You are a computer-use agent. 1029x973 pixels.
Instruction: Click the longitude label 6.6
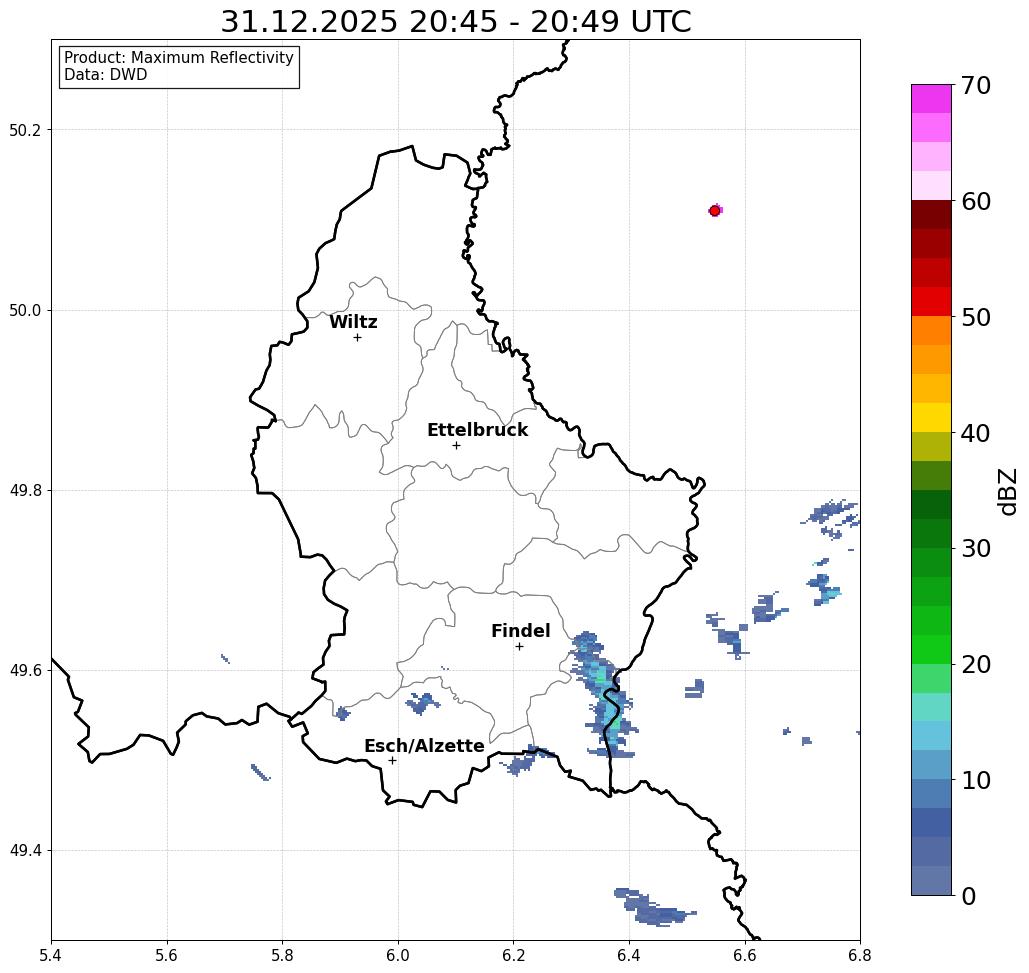(x=745, y=955)
